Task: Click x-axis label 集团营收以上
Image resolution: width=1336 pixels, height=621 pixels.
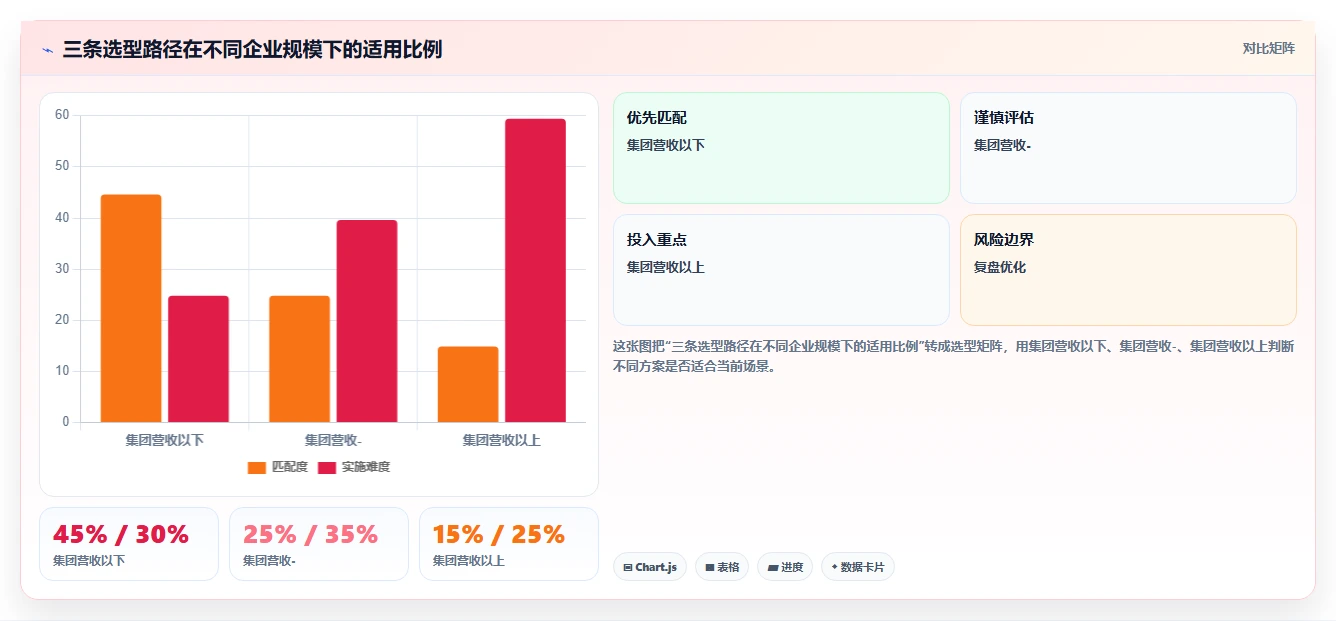Action: click(501, 440)
